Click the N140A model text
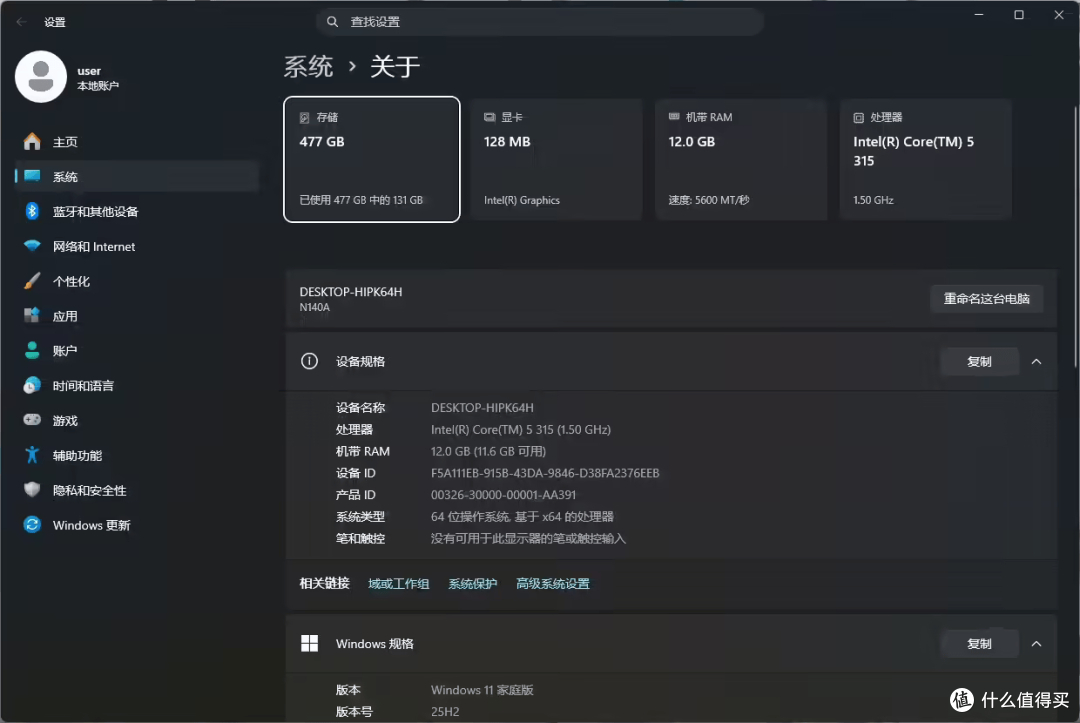The width and height of the screenshot is (1080, 723). [x=314, y=307]
